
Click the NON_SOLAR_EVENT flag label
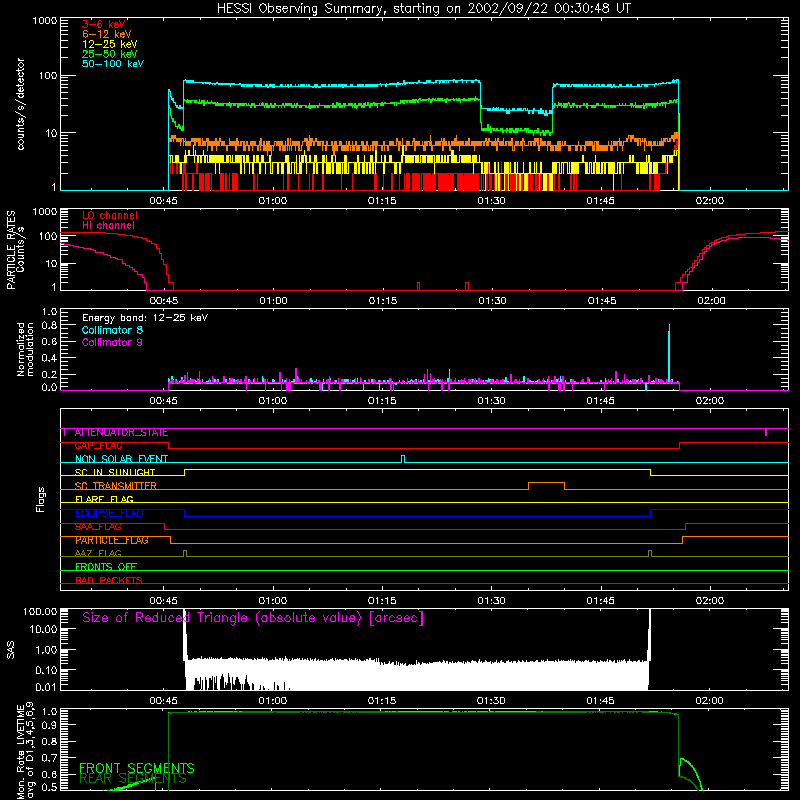121,459
